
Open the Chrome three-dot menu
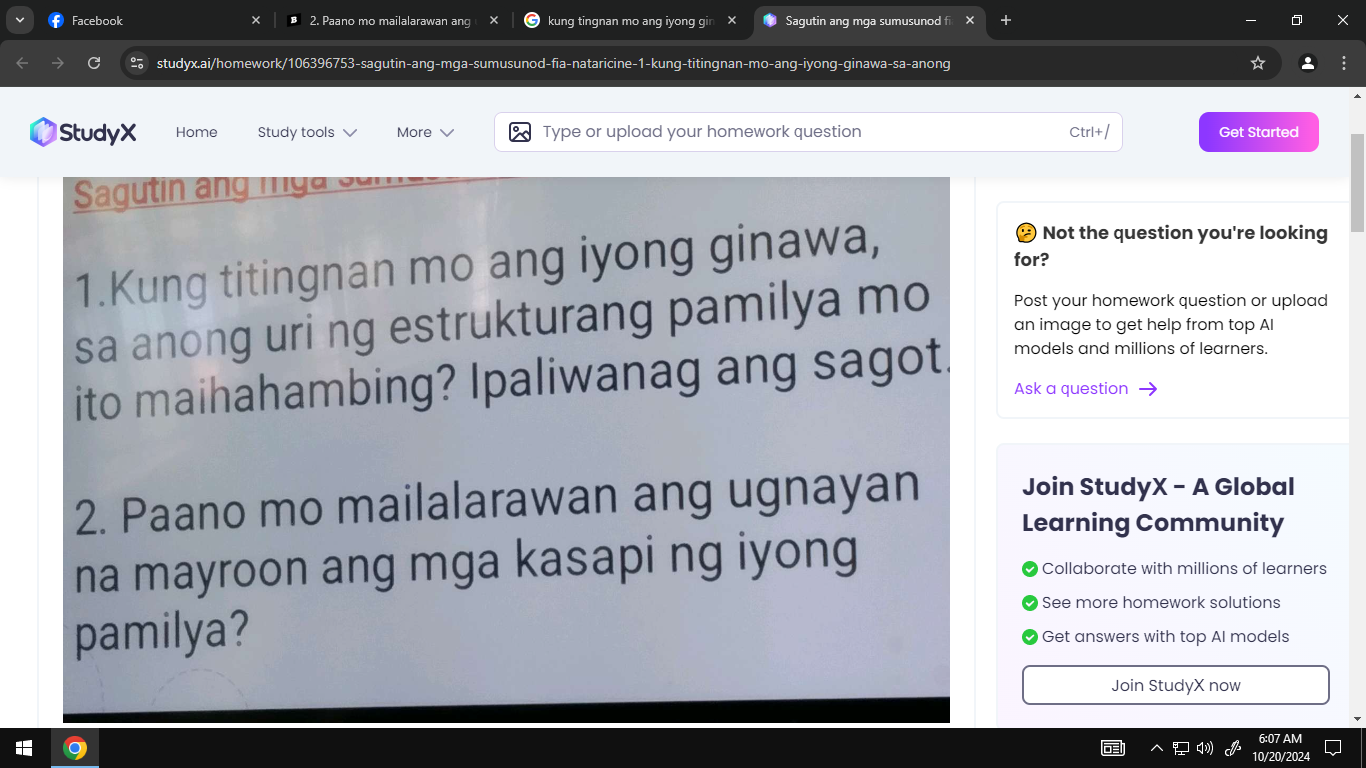coord(1344,63)
